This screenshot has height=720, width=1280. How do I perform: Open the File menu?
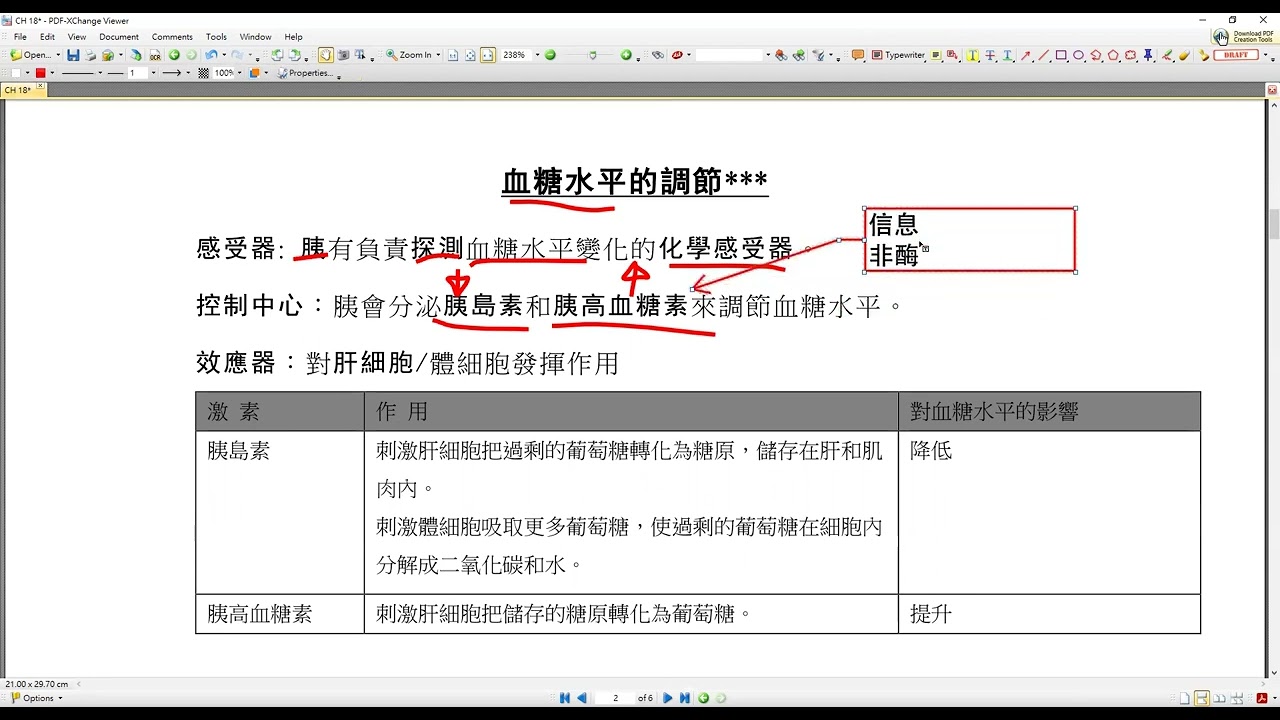(x=20, y=37)
